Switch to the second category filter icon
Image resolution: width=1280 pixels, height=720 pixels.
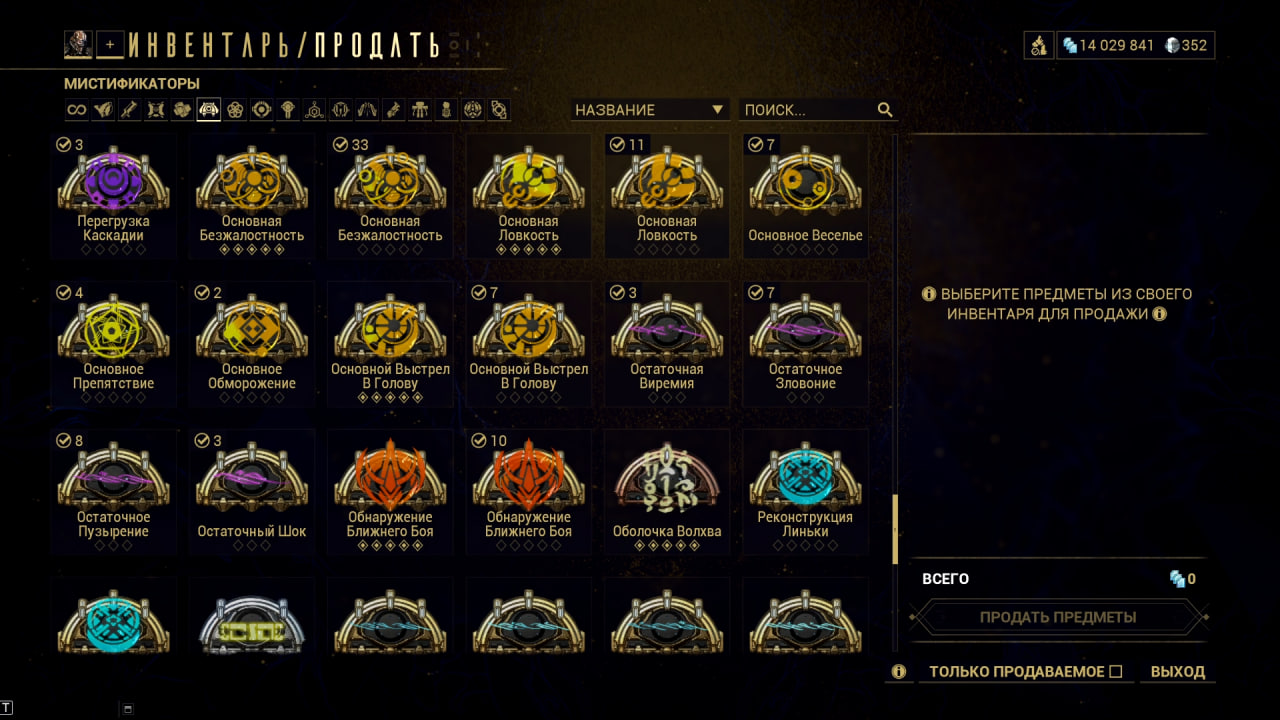pos(102,110)
